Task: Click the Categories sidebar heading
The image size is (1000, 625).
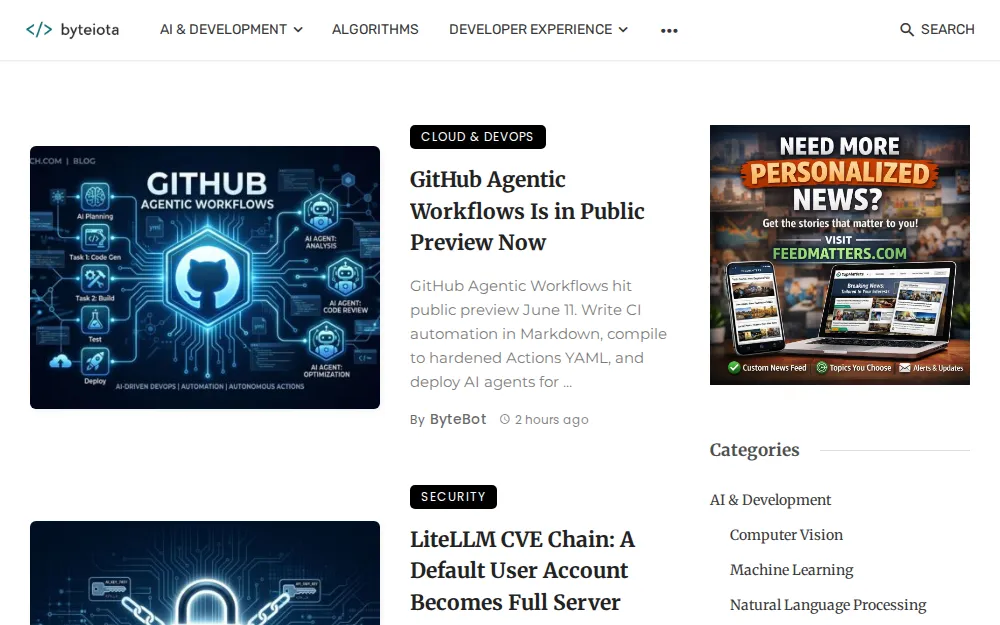Action: (754, 450)
